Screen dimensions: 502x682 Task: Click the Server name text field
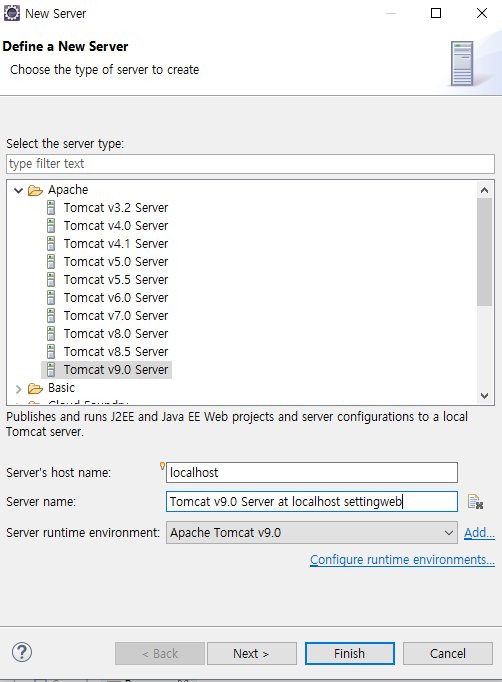tap(311, 501)
